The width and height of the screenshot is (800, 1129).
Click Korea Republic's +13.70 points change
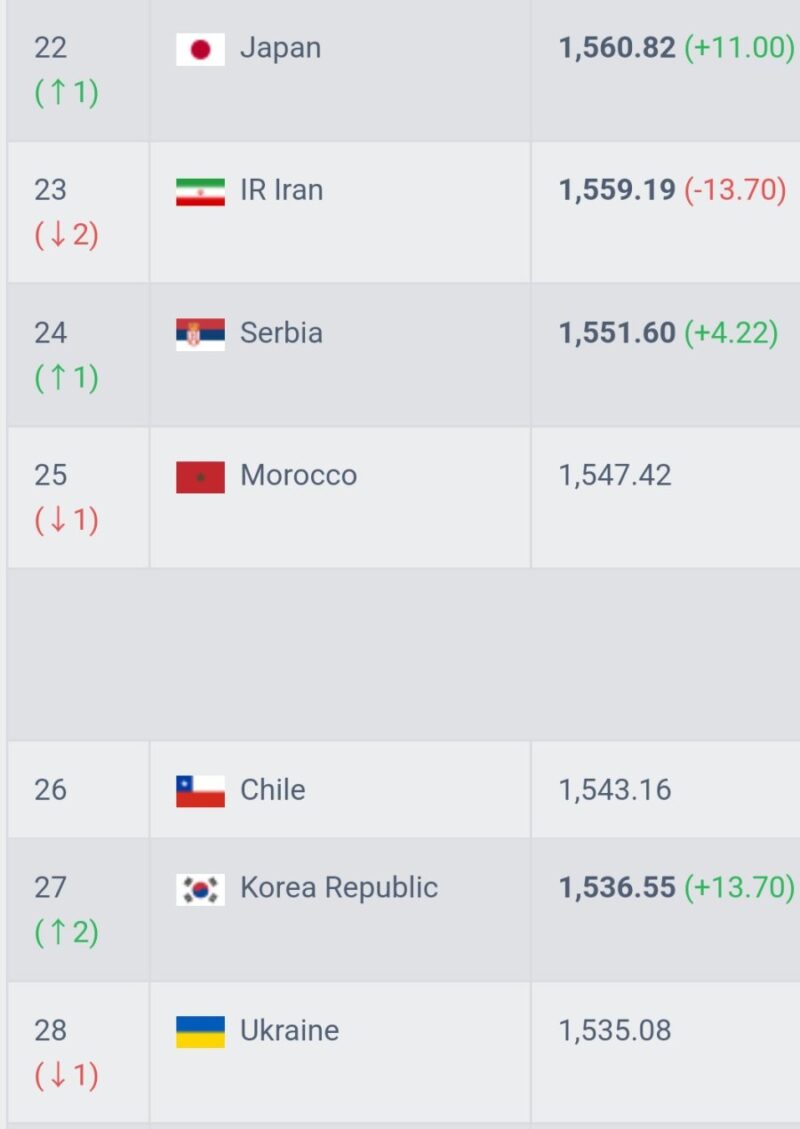(x=739, y=888)
